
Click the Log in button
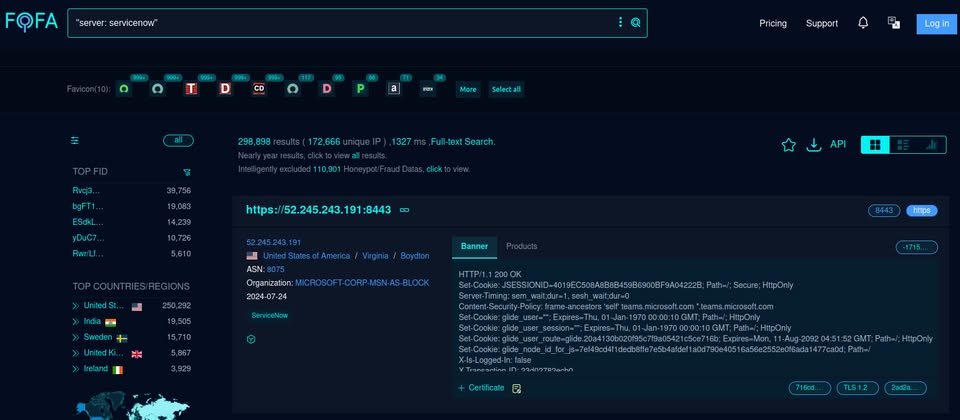coord(936,23)
